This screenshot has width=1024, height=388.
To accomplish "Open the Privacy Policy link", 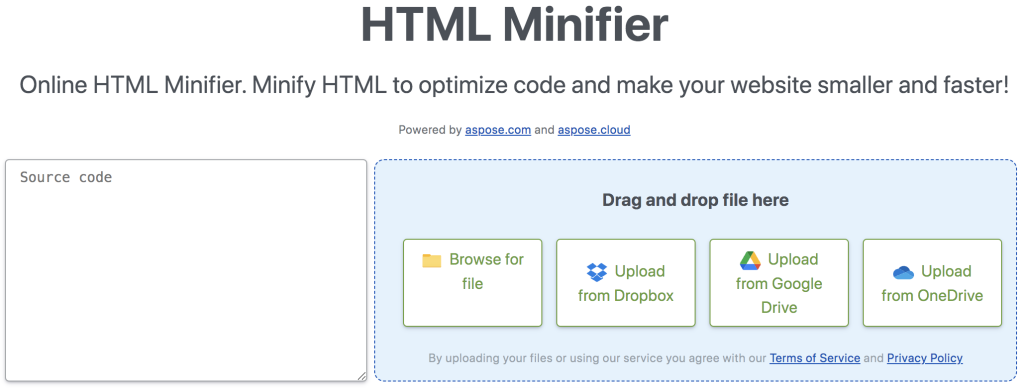I will pos(925,358).
